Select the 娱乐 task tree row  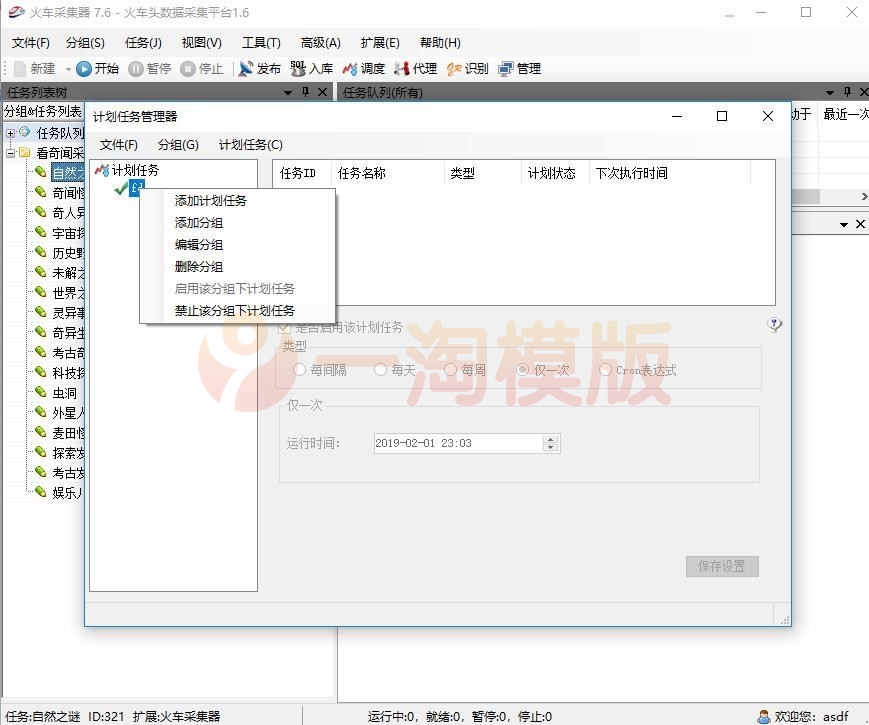point(67,493)
